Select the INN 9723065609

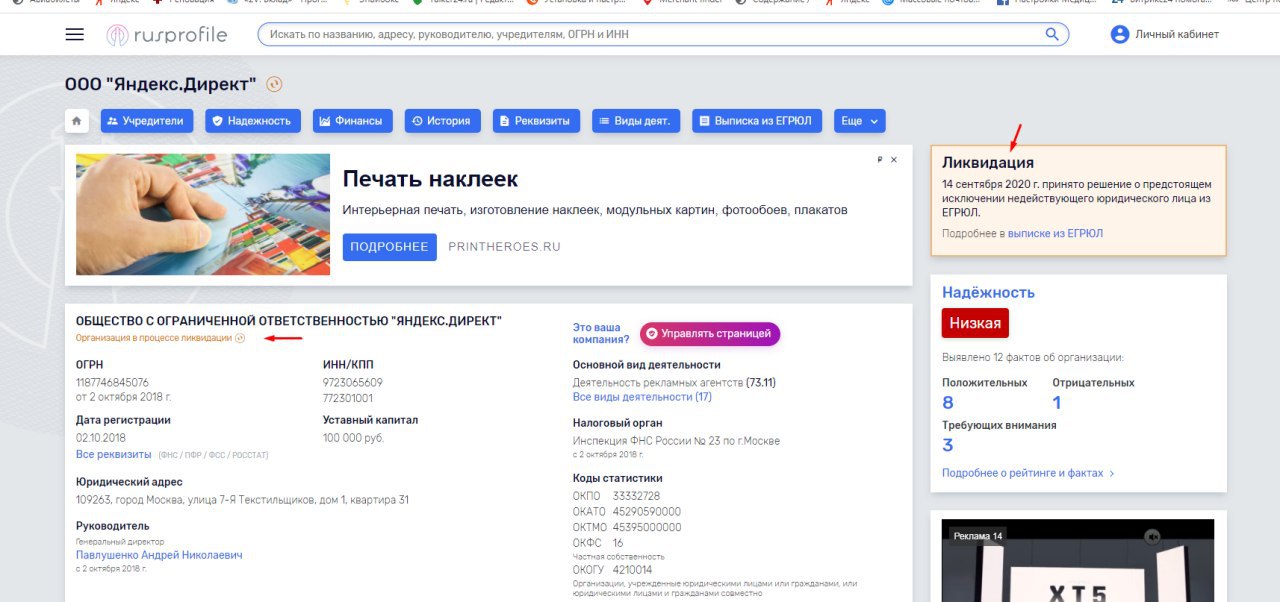[x=352, y=383]
